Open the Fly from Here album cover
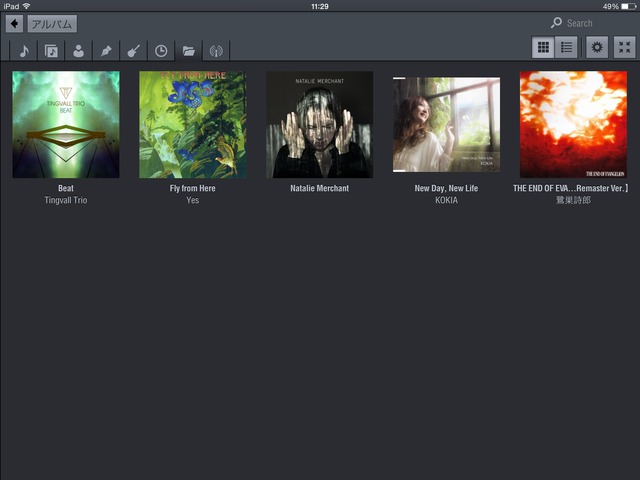The width and height of the screenshot is (640, 480). tap(193, 124)
